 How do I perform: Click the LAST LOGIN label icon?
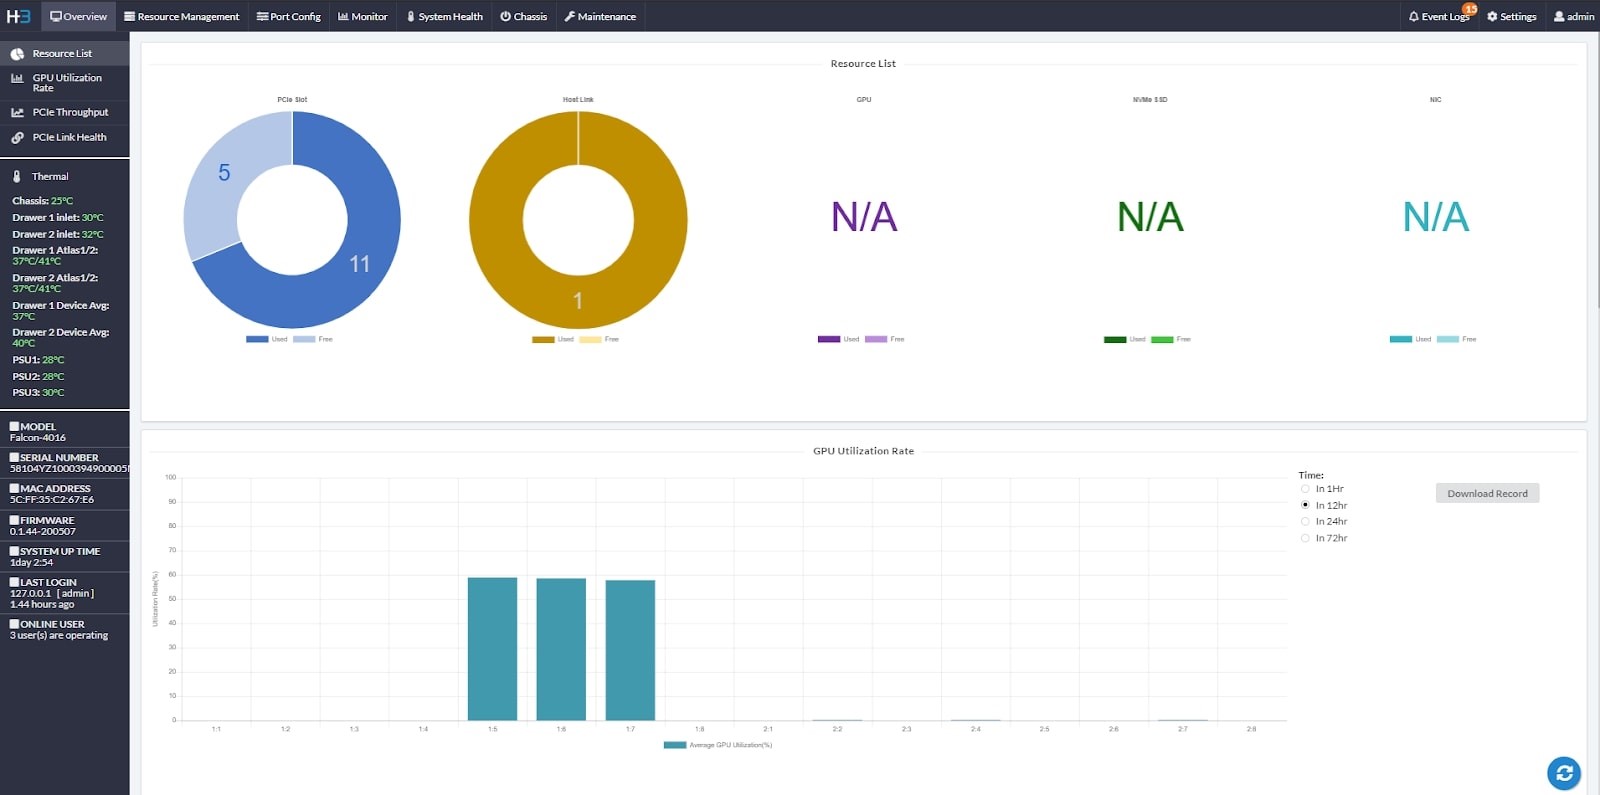pos(15,582)
